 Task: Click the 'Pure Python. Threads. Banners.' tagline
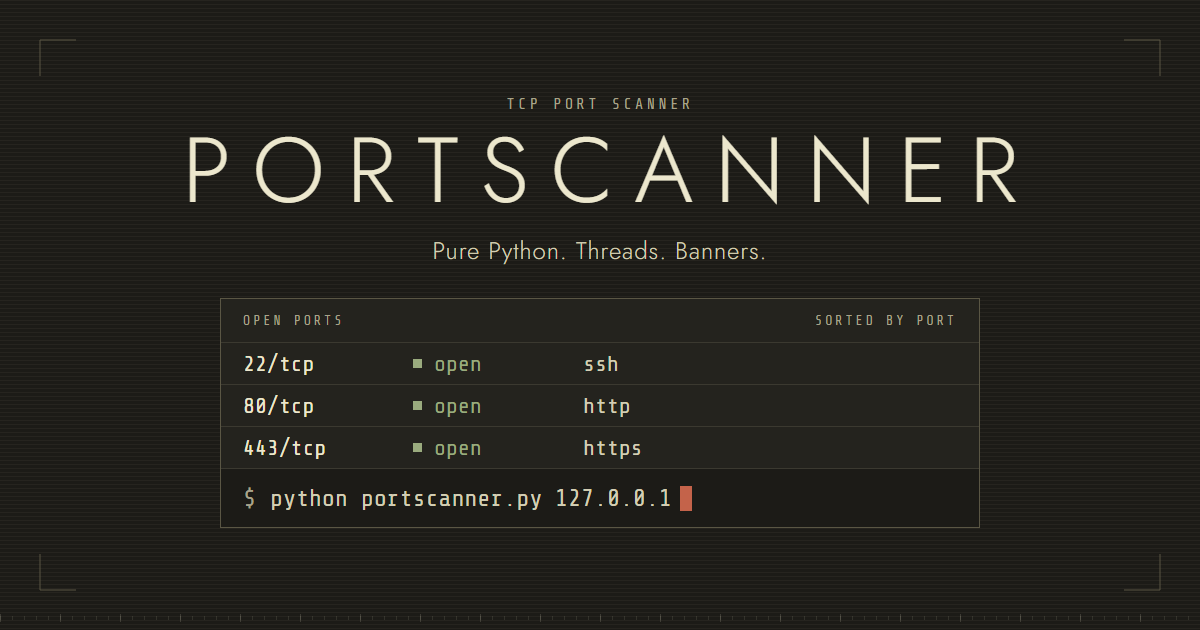click(x=599, y=251)
